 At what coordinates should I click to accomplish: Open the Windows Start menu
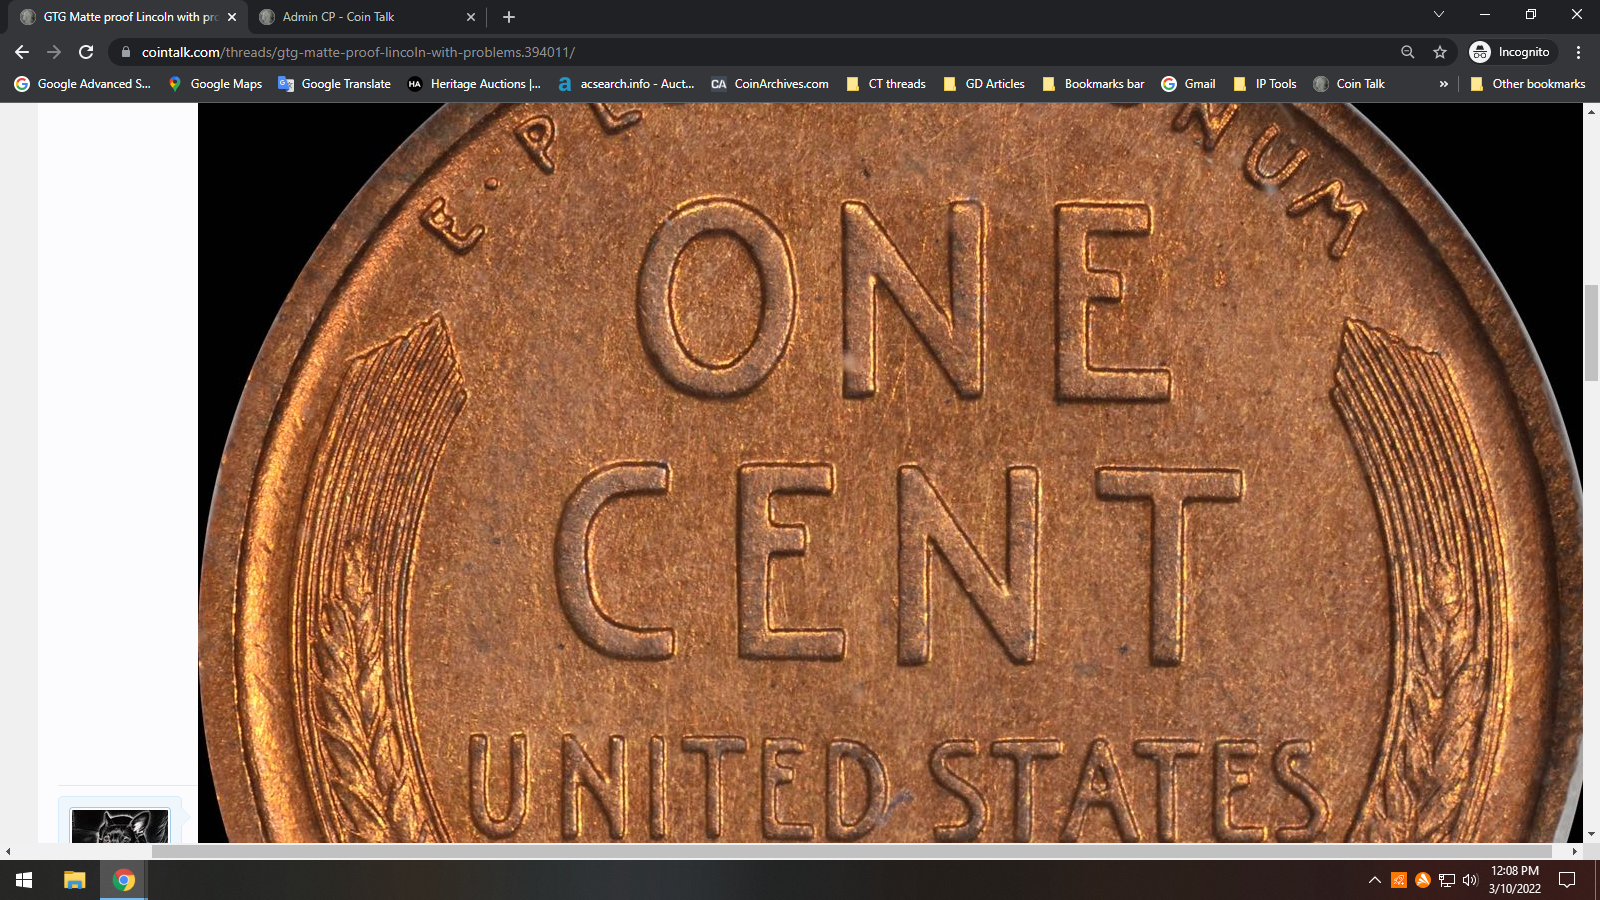[24, 880]
